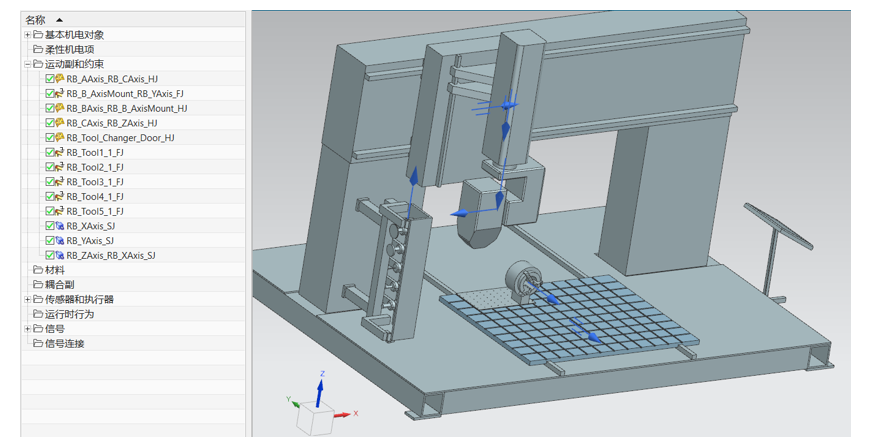Image resolution: width=879 pixels, height=448 pixels.
Task: Select the 信号连接 folder
Action: click(65, 344)
